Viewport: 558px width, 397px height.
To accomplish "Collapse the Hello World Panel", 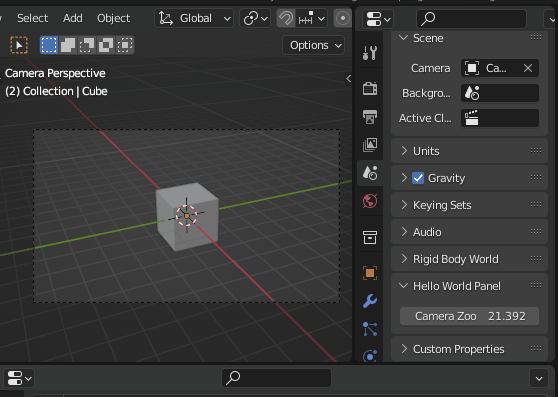I will point(404,286).
